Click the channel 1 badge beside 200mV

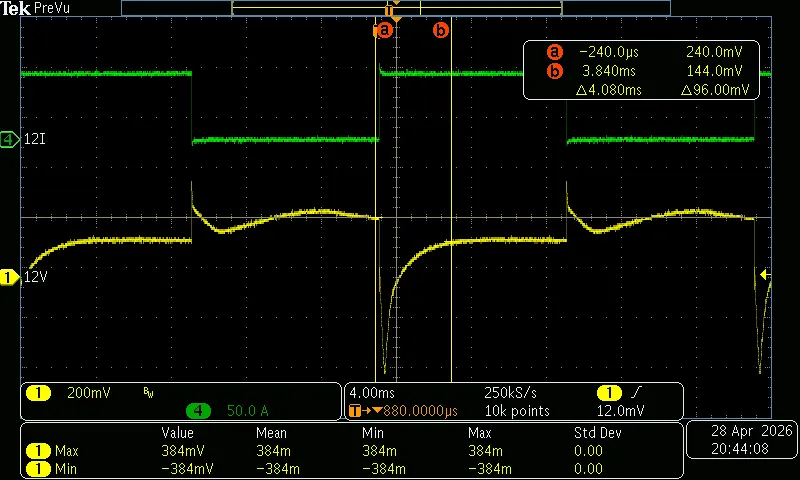[x=38, y=393]
